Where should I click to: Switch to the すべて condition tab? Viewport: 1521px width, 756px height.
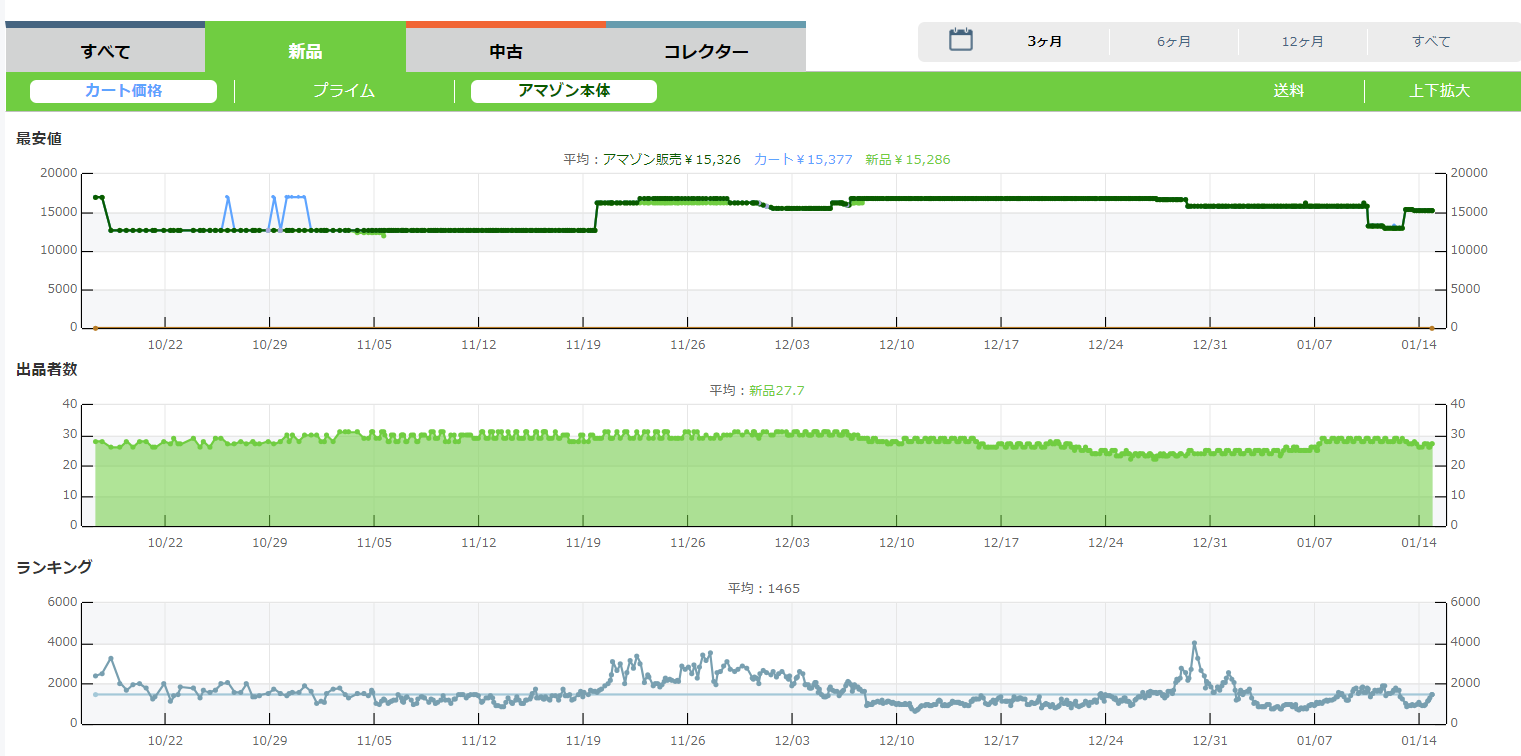coord(105,51)
